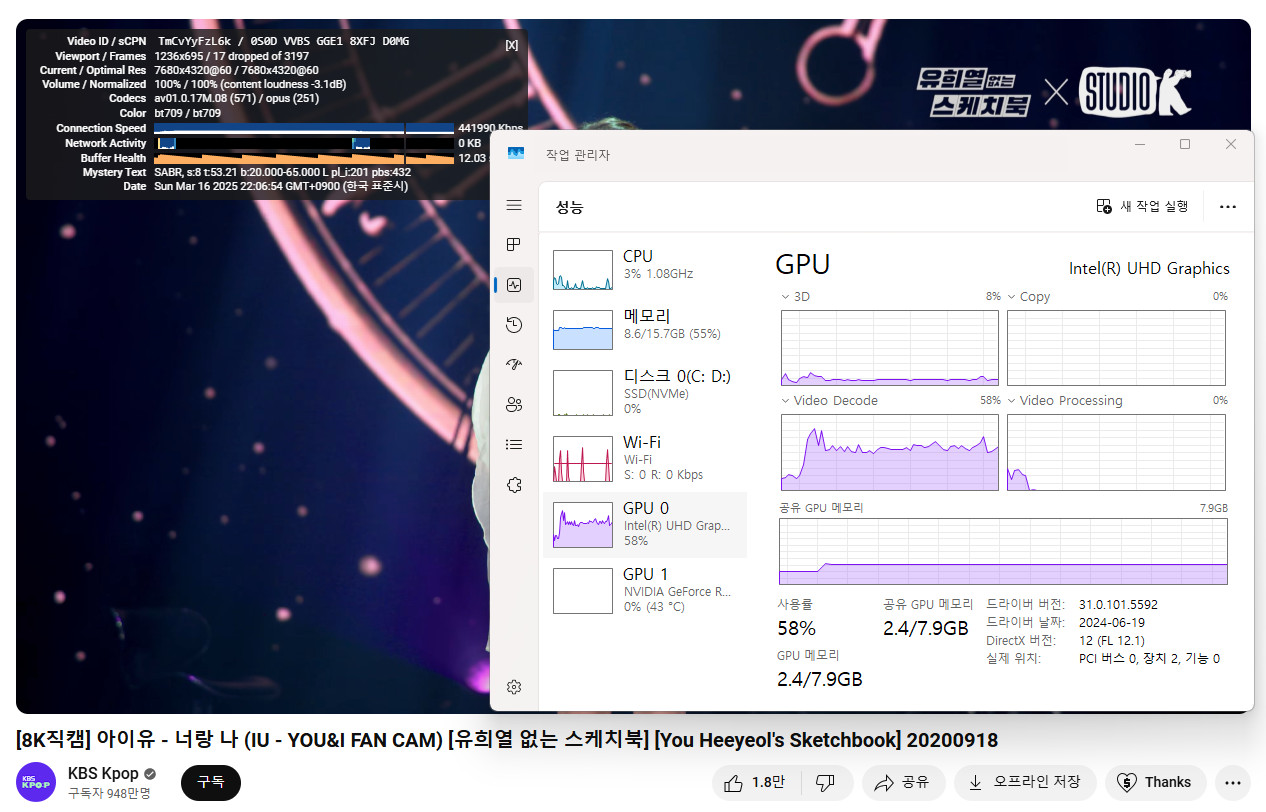Open Task Manager settings gear

coord(514,687)
